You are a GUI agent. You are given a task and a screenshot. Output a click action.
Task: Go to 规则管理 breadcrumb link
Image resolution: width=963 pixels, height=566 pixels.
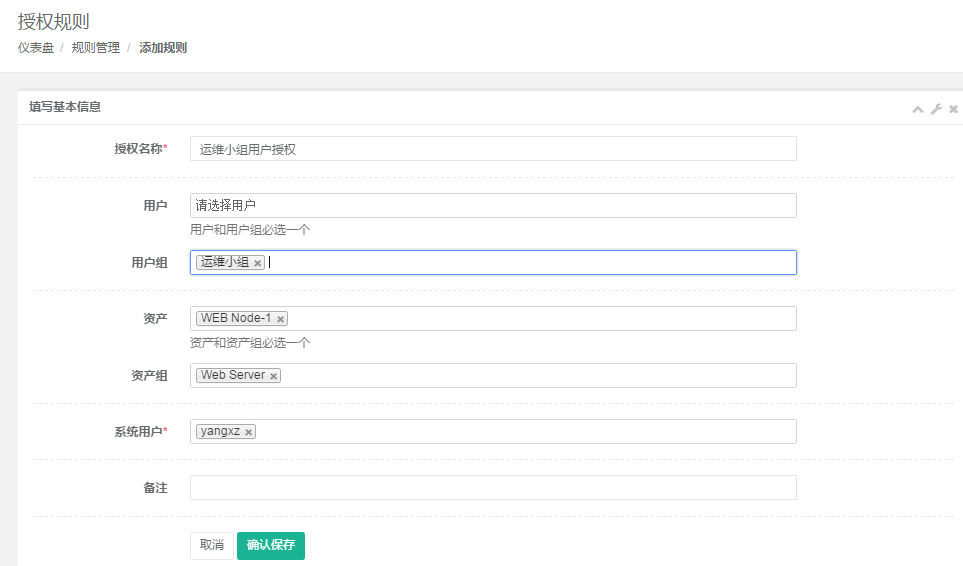[x=96, y=48]
